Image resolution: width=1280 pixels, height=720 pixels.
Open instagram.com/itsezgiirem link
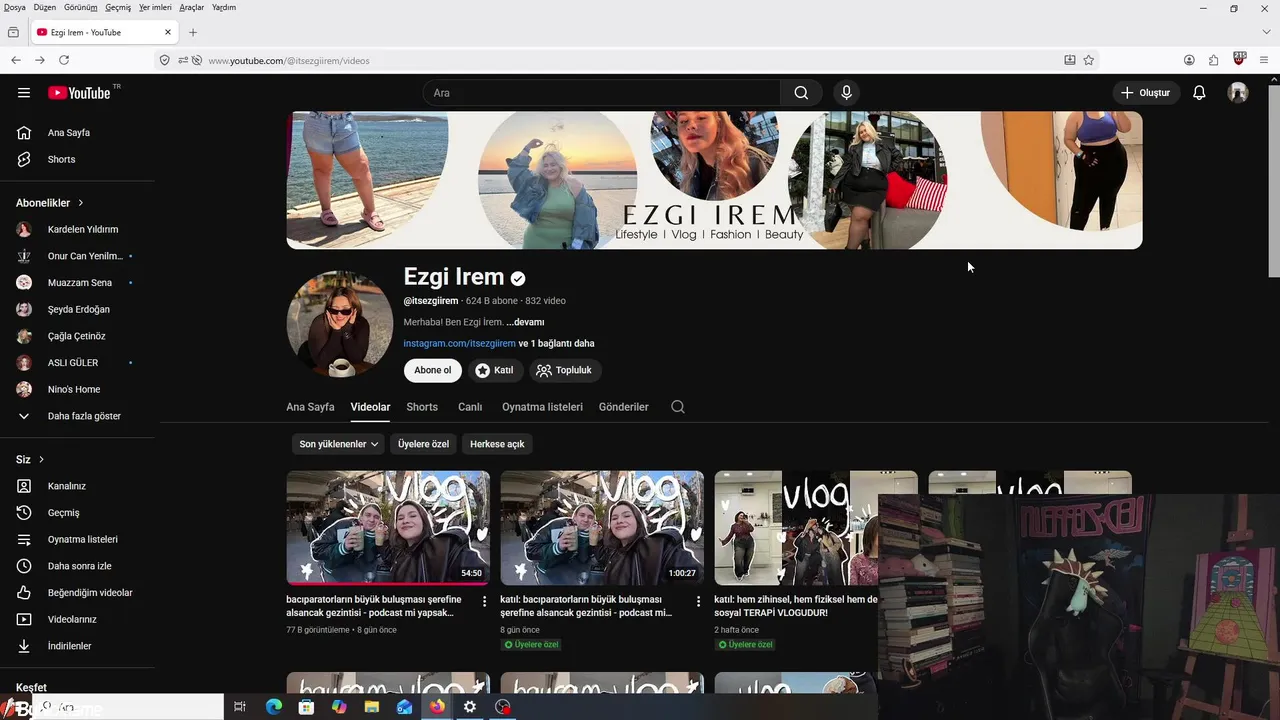[459, 343]
